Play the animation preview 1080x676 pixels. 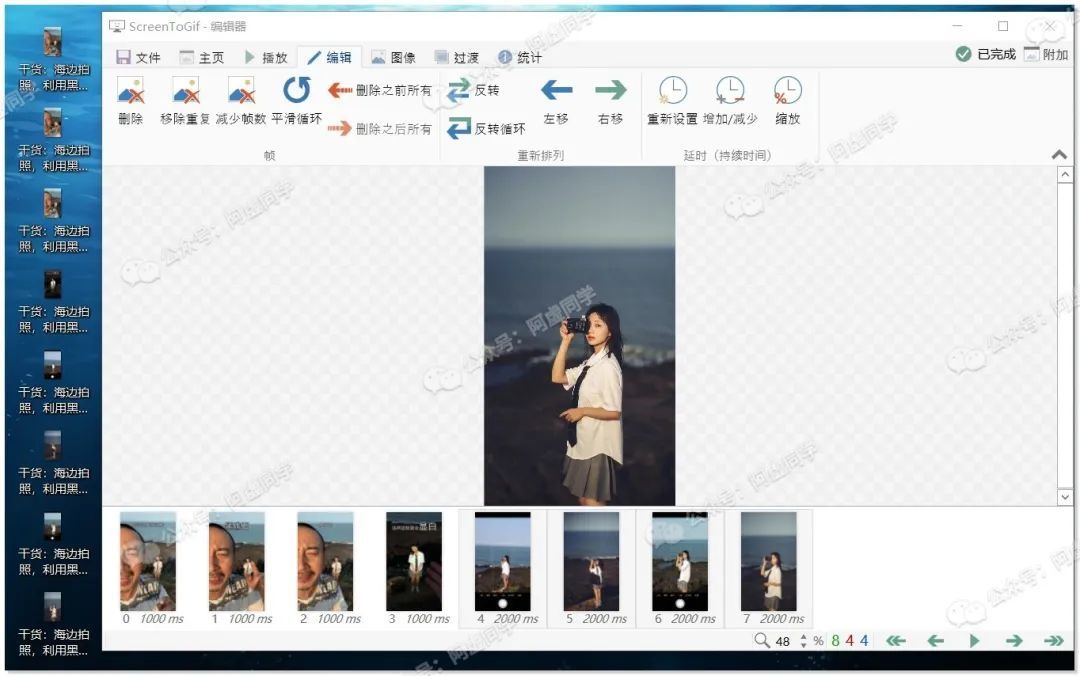[x=974, y=641]
